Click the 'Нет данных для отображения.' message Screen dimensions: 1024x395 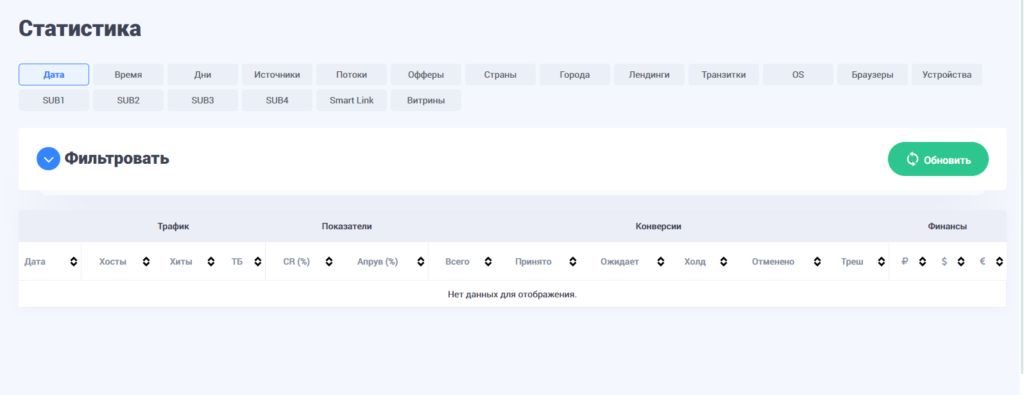tap(512, 294)
